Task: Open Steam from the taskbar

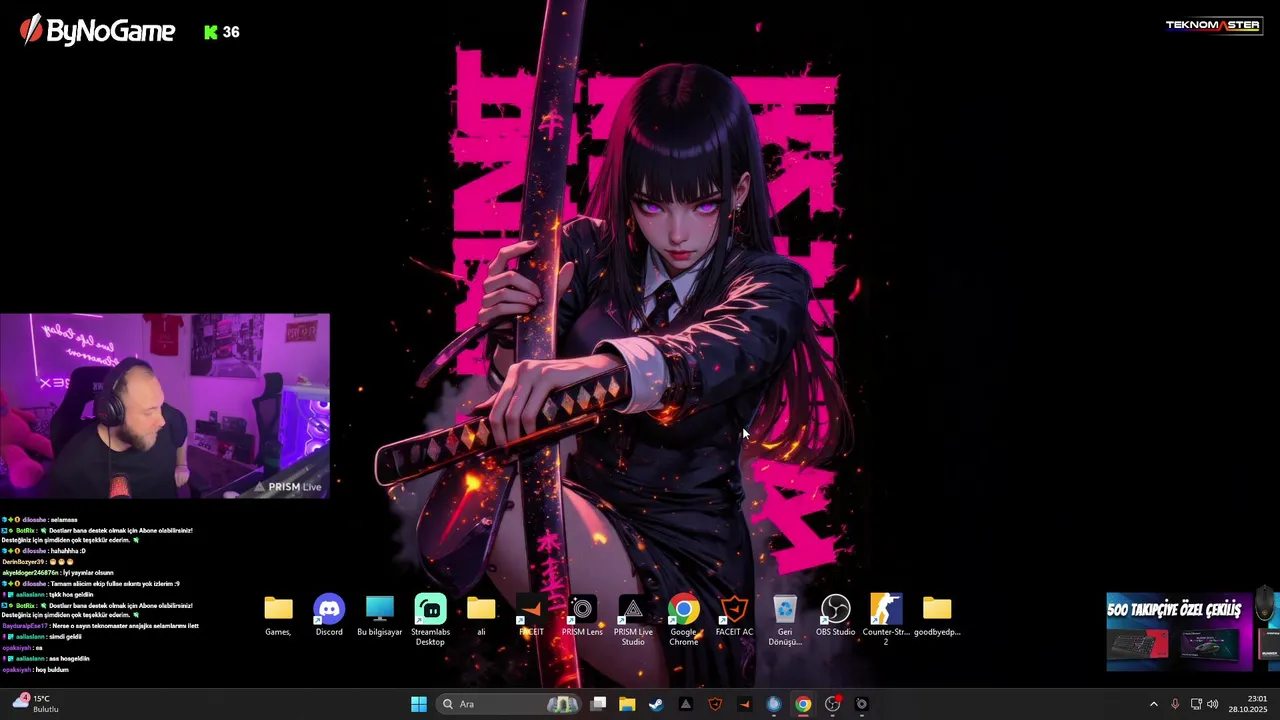Action: pos(656,704)
